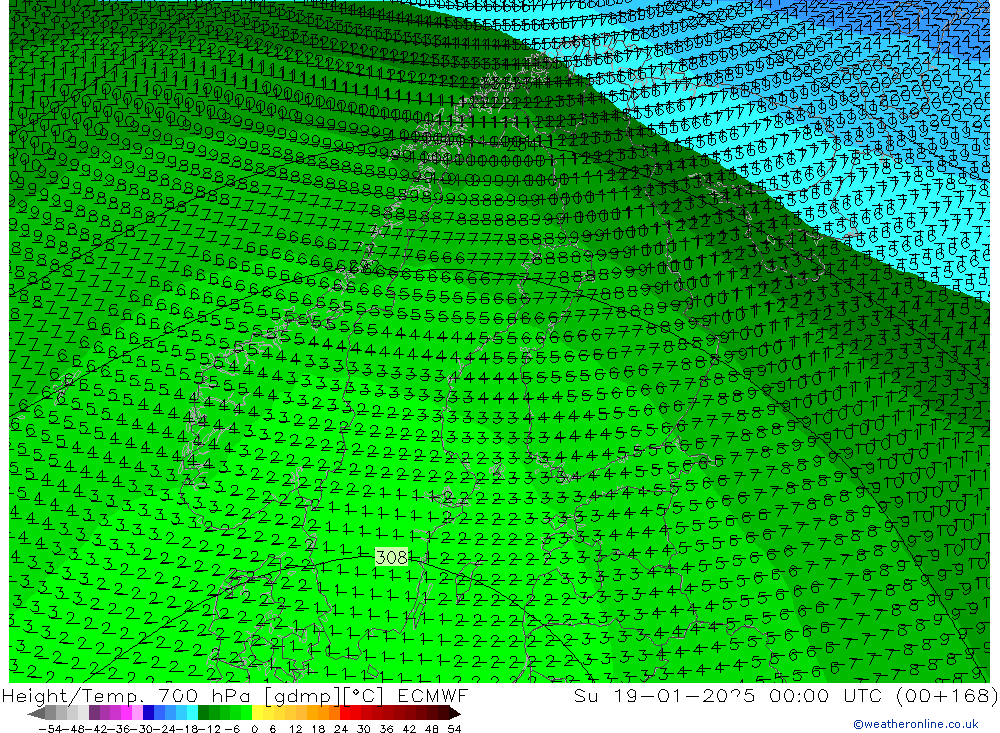The width and height of the screenshot is (1000, 733).
Task: Click the '54' label at scale's right end
Action: [x=454, y=729]
